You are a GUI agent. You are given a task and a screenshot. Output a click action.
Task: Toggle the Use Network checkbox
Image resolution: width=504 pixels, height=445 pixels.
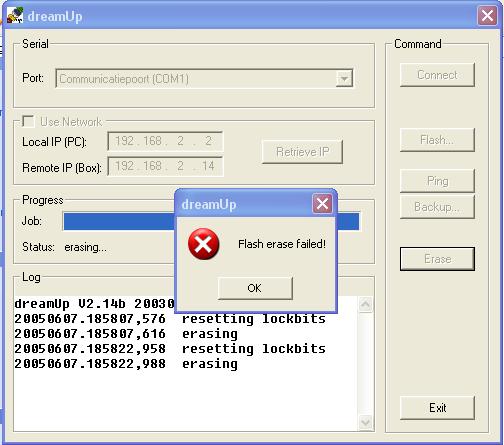(28, 121)
